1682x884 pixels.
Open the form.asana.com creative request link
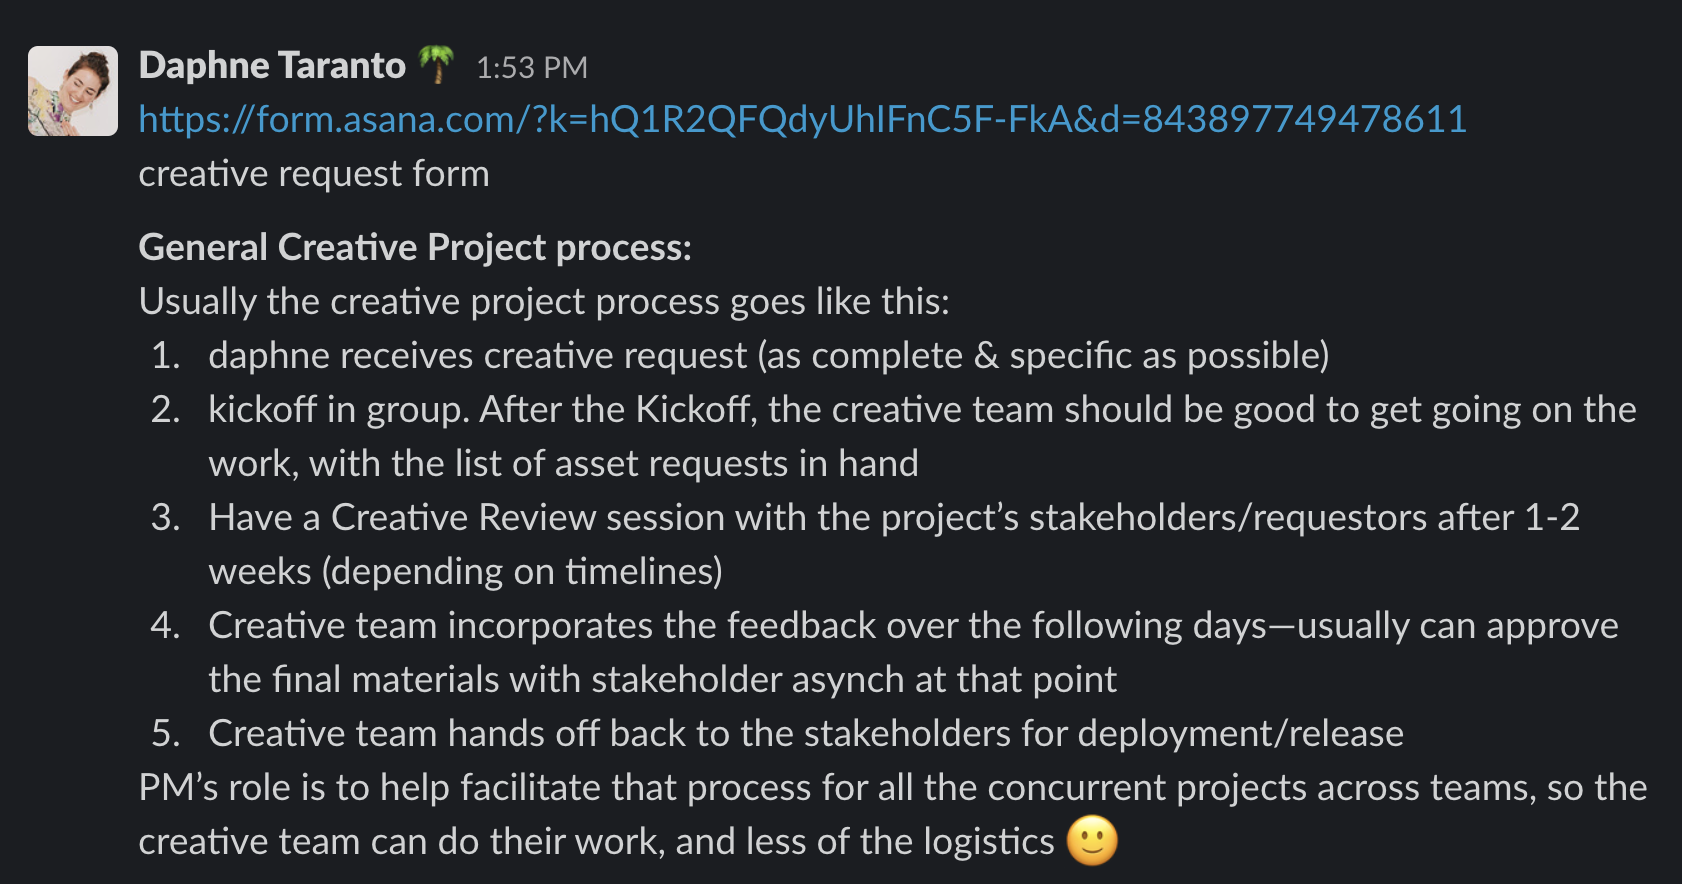802,120
